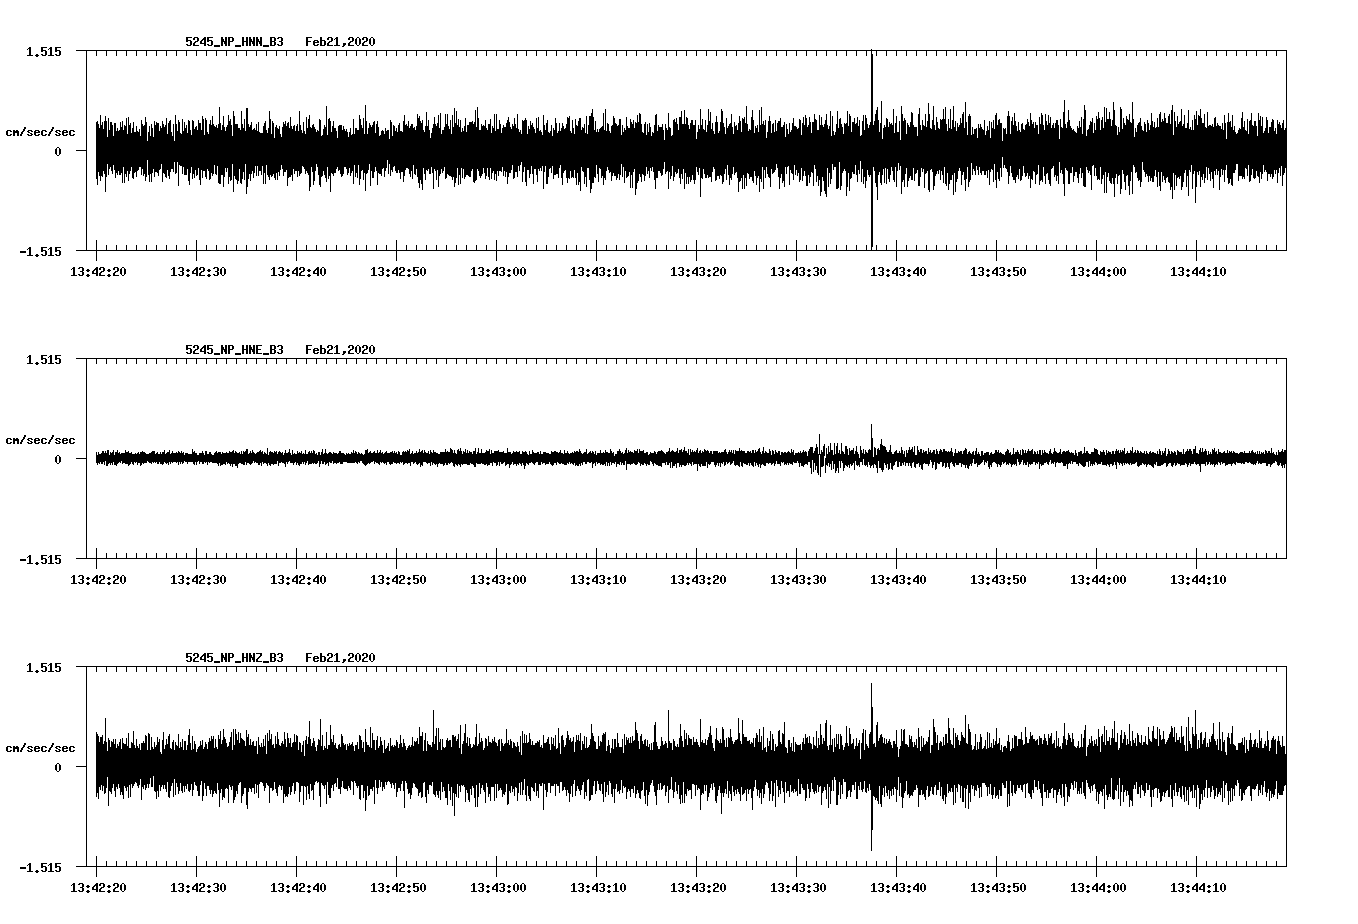Click the tall spike in the HNZ trace

coord(872,767)
